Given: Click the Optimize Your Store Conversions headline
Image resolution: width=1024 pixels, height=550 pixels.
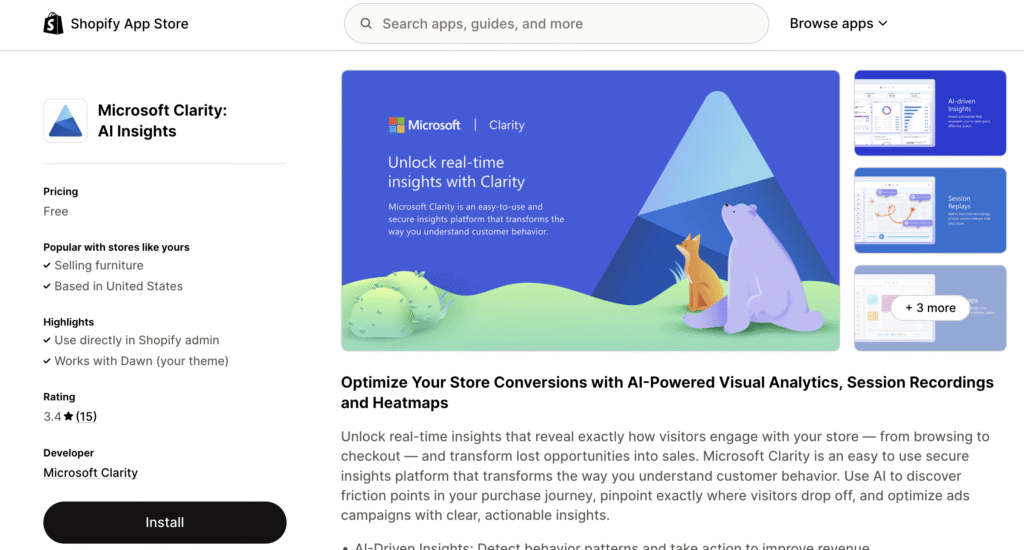Looking at the screenshot, I should [667, 393].
